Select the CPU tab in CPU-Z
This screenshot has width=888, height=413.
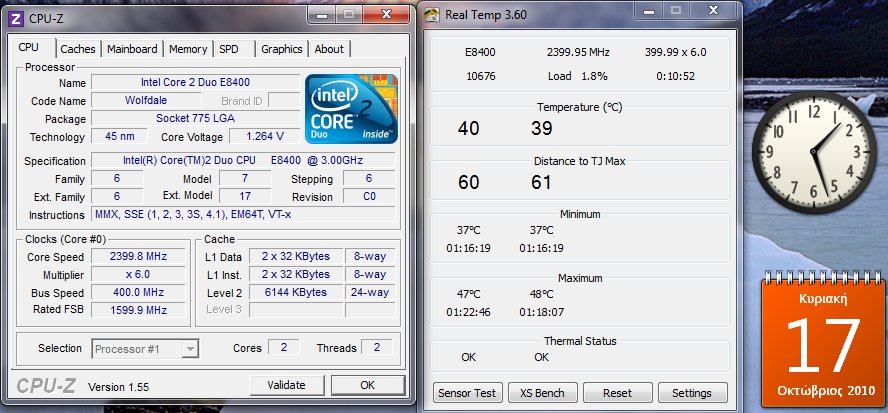click(28, 48)
